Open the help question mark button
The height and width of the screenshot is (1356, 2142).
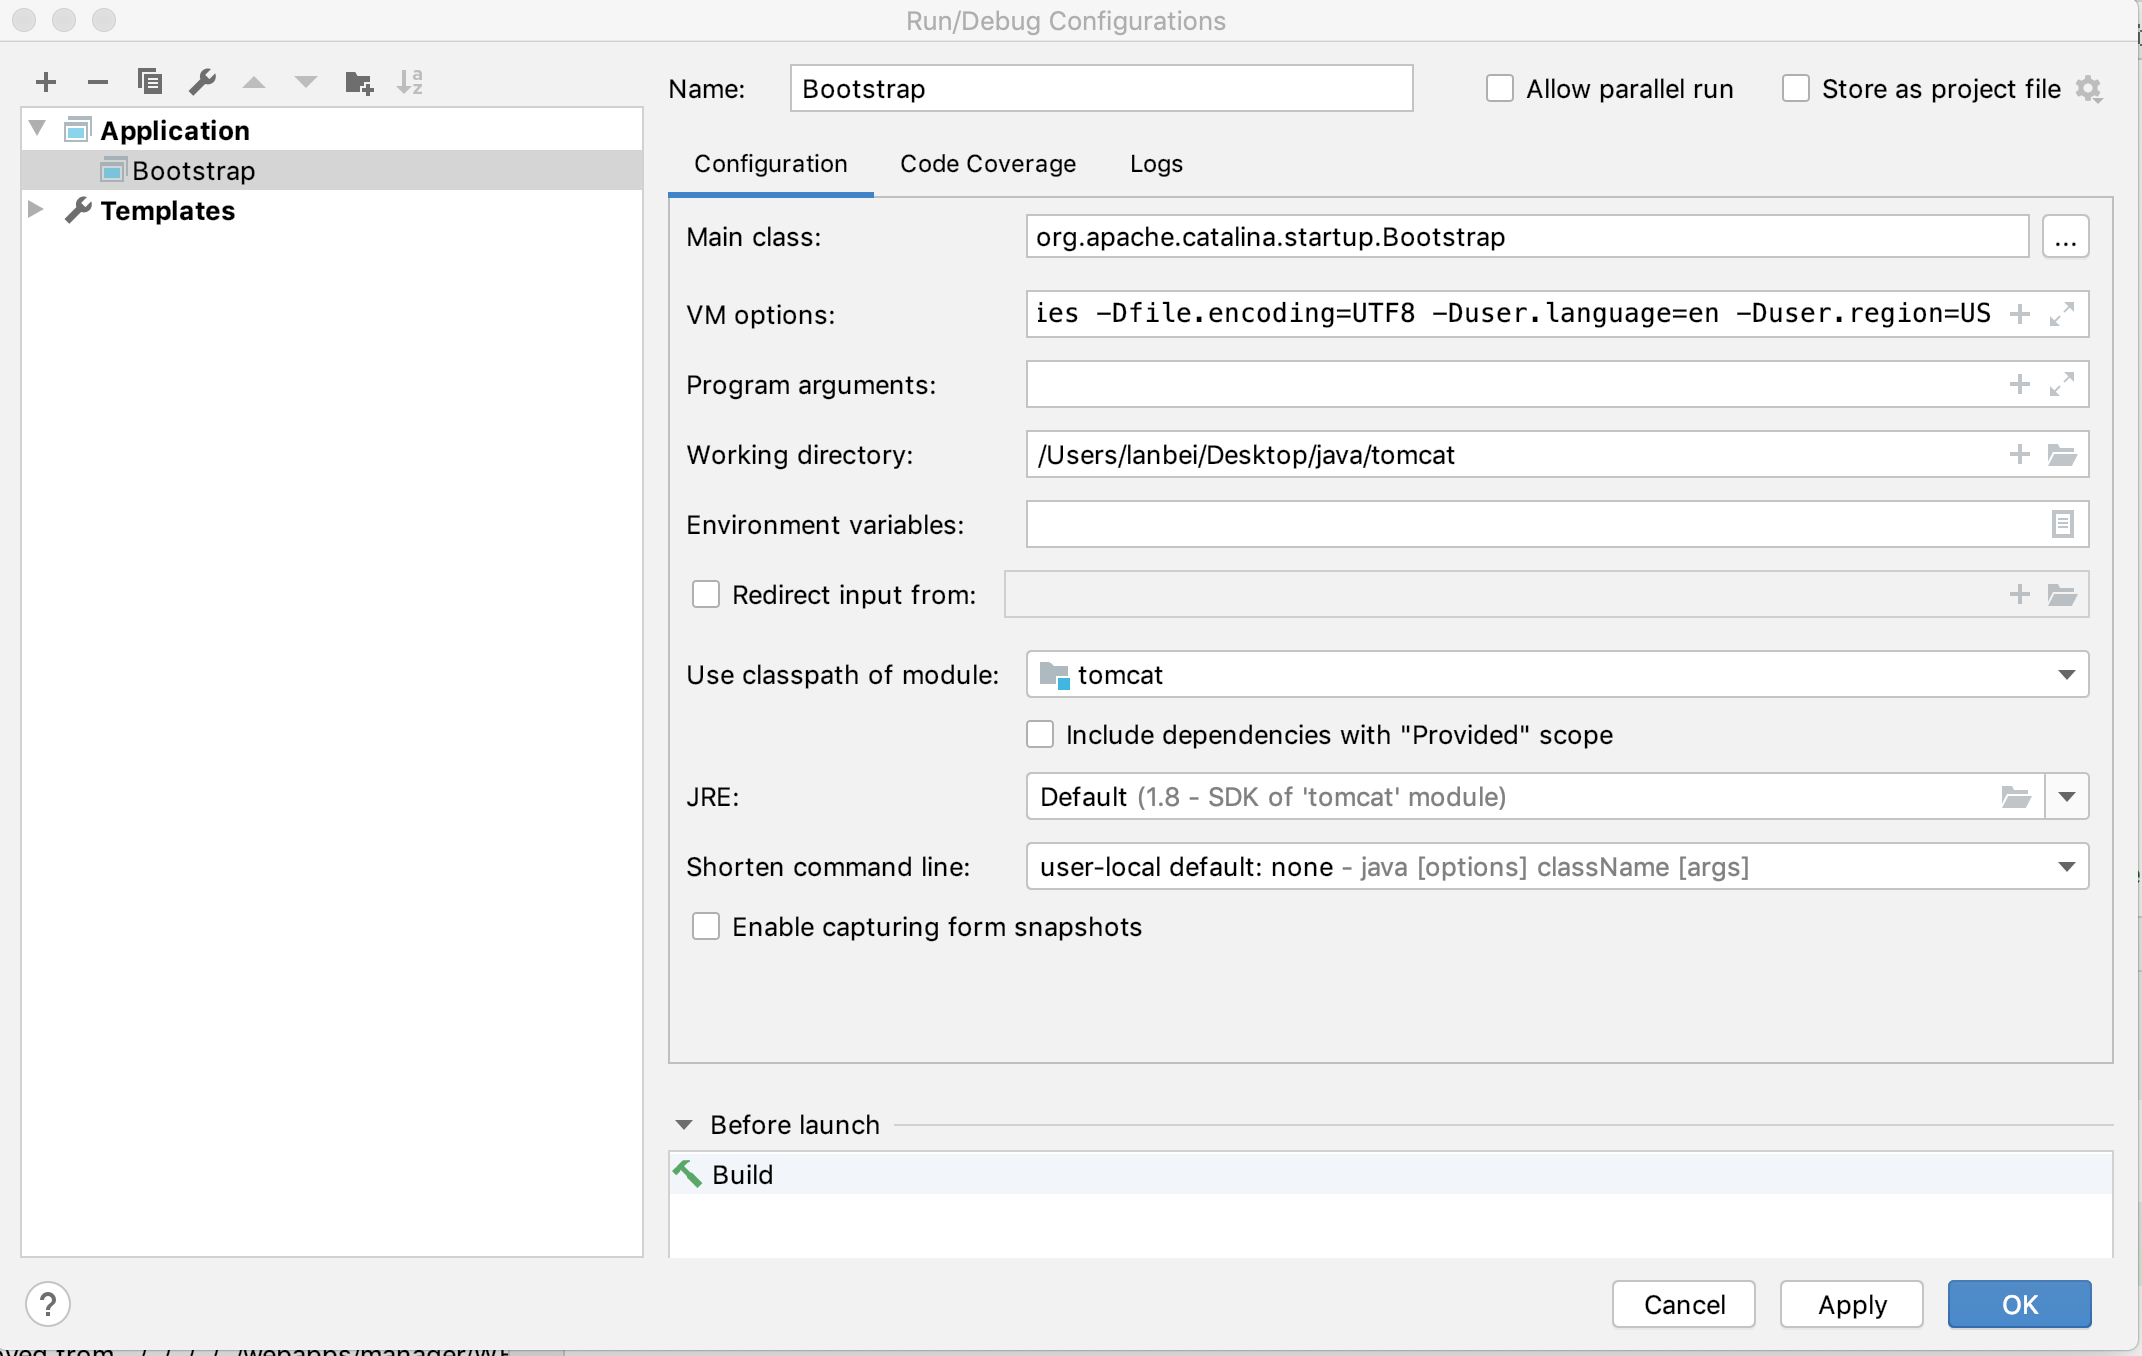pos(48,1304)
